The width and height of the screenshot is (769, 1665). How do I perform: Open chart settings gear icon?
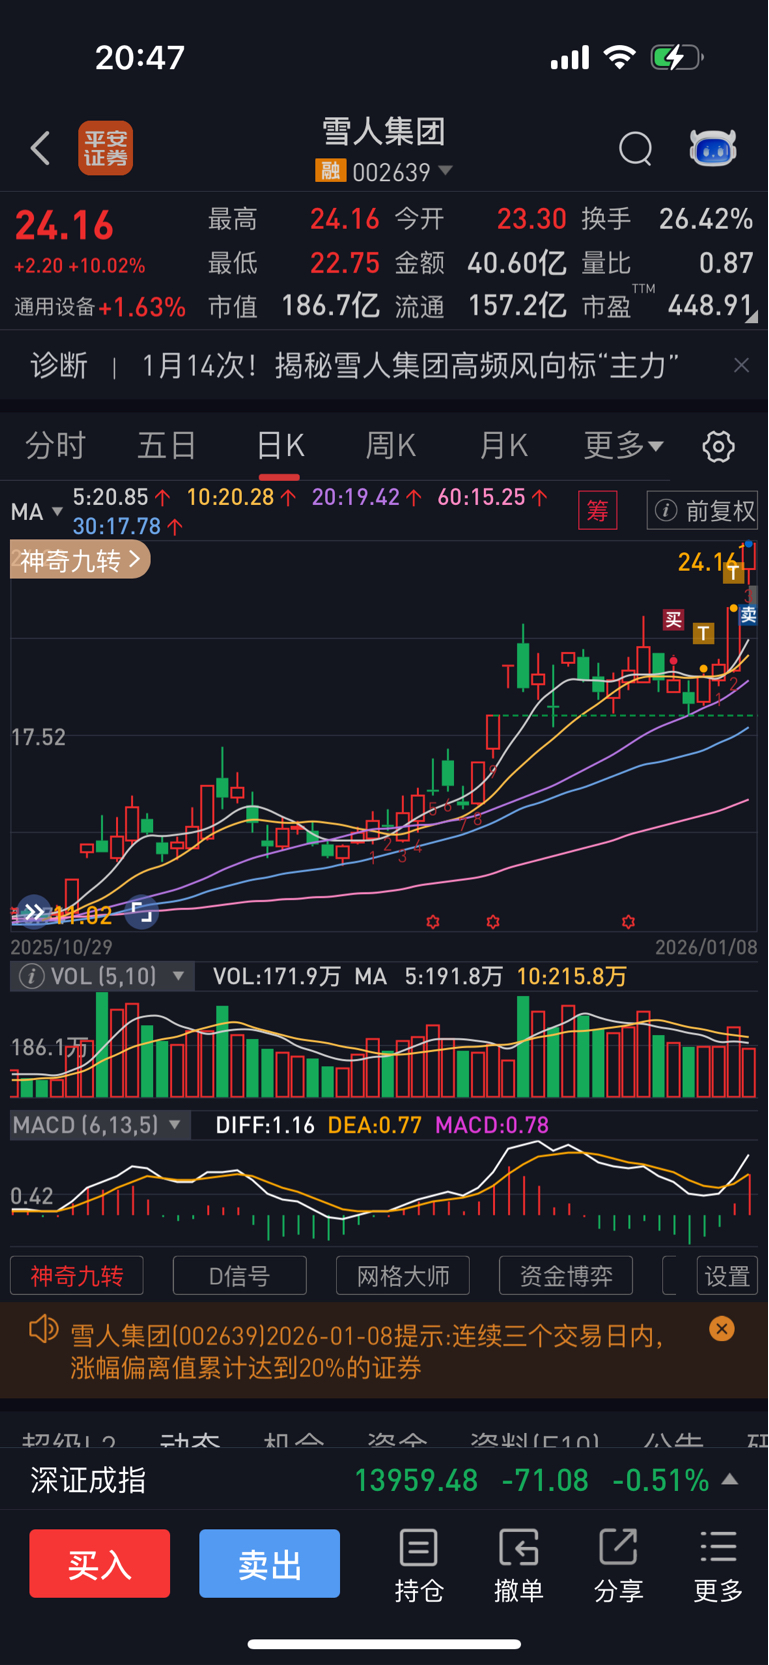[x=718, y=446]
